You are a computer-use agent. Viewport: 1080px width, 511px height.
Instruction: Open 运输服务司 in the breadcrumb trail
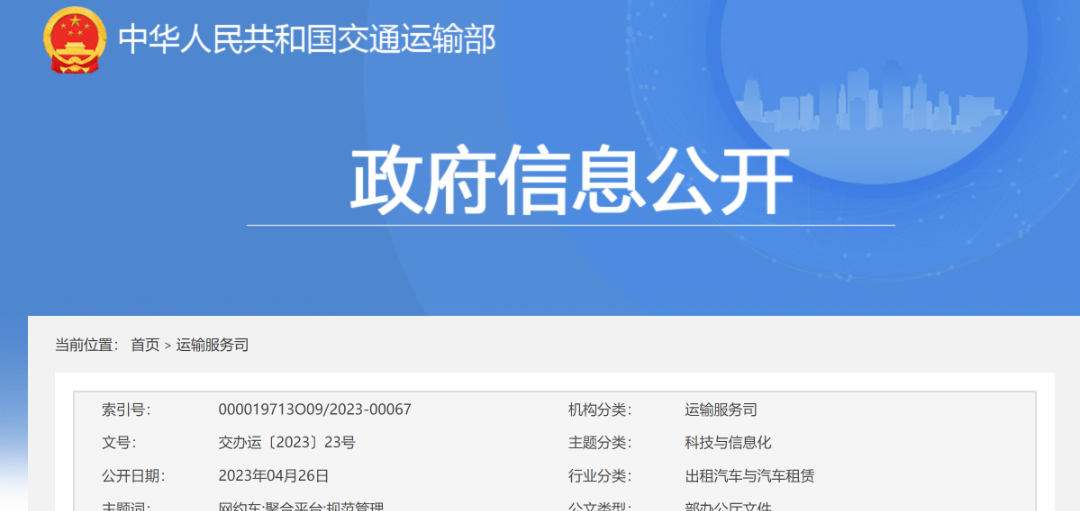click(213, 345)
